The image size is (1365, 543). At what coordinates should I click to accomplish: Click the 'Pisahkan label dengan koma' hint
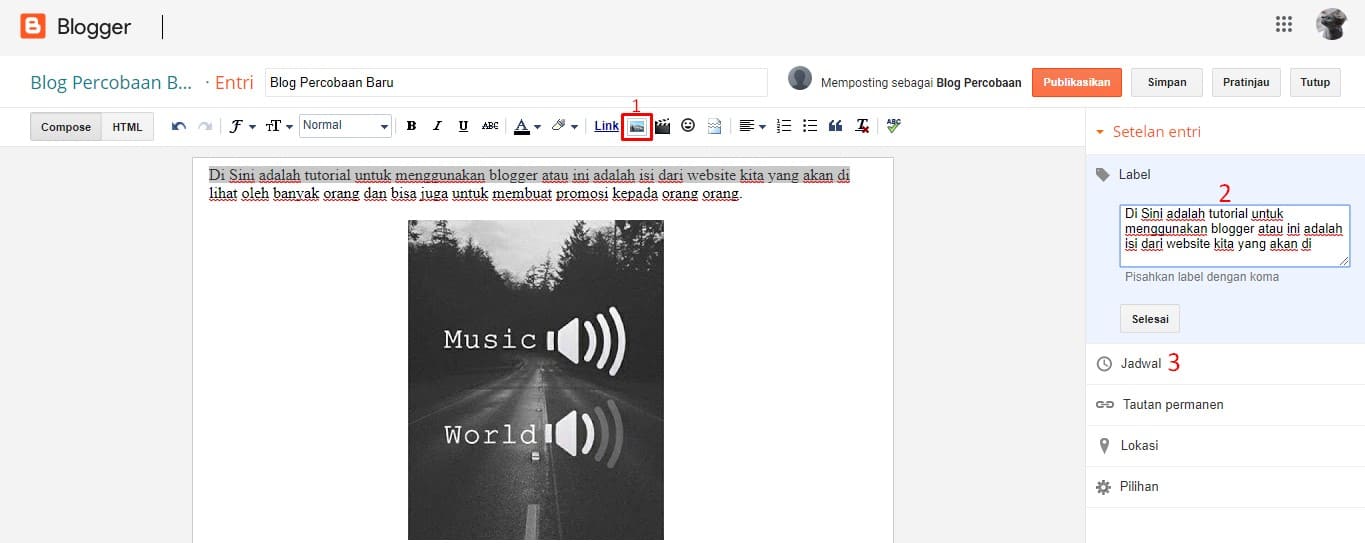pyautogui.click(x=1202, y=277)
